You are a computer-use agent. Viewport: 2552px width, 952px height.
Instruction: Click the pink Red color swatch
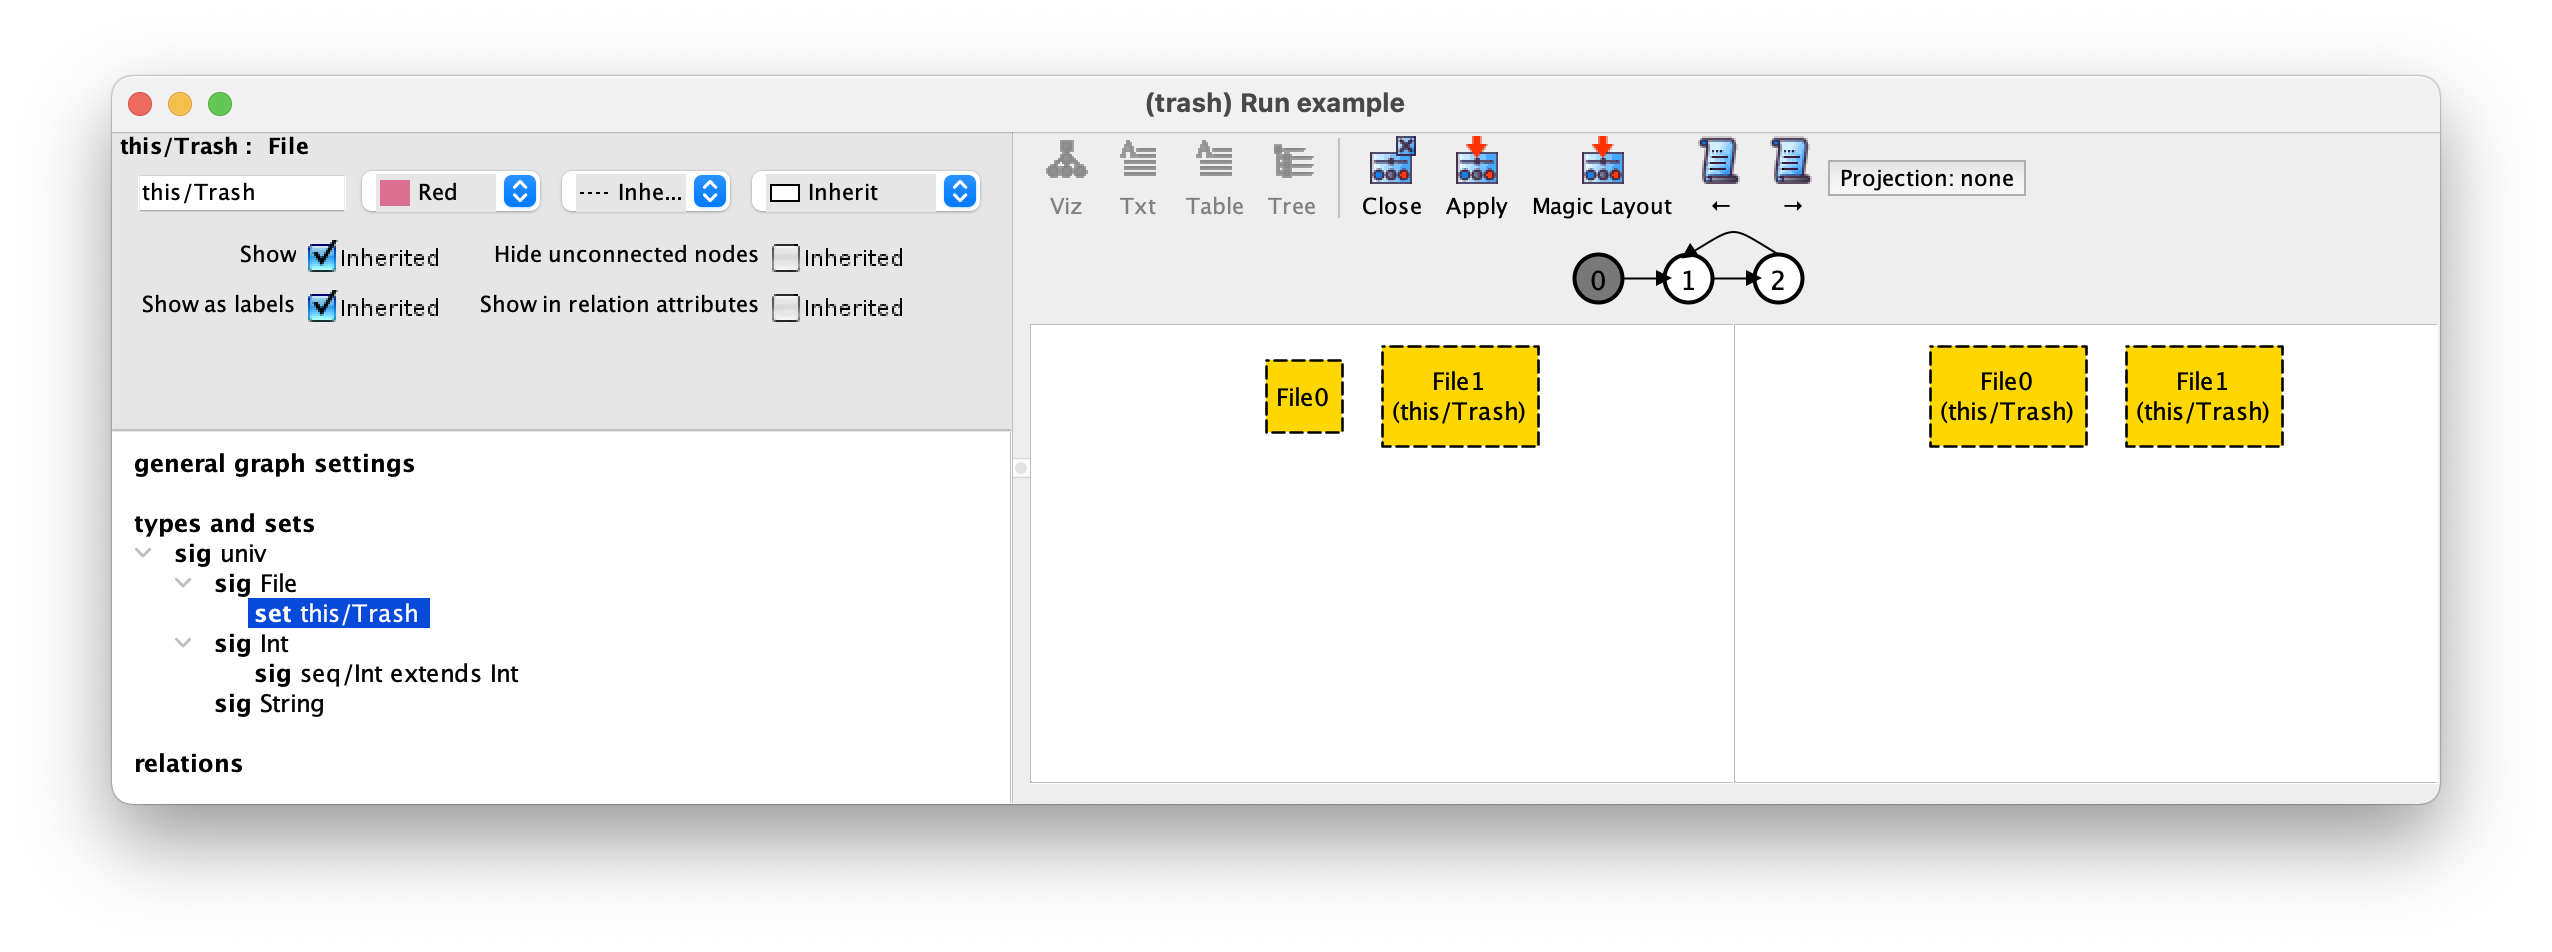pos(395,193)
